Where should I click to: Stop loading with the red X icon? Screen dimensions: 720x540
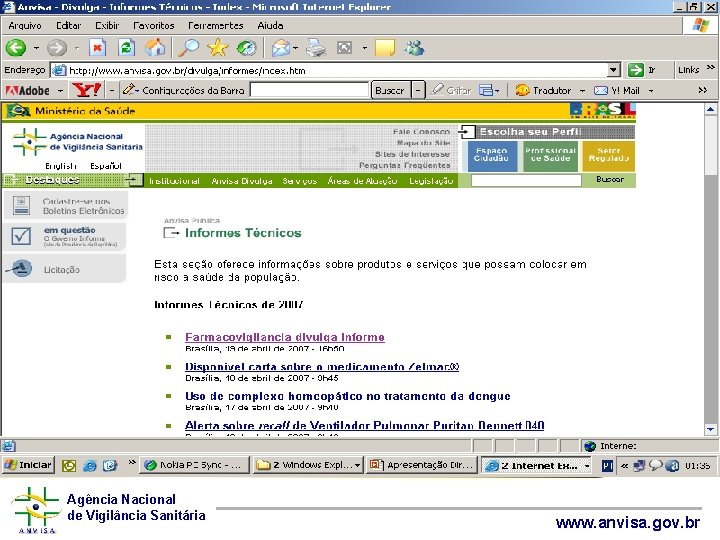[x=97, y=47]
